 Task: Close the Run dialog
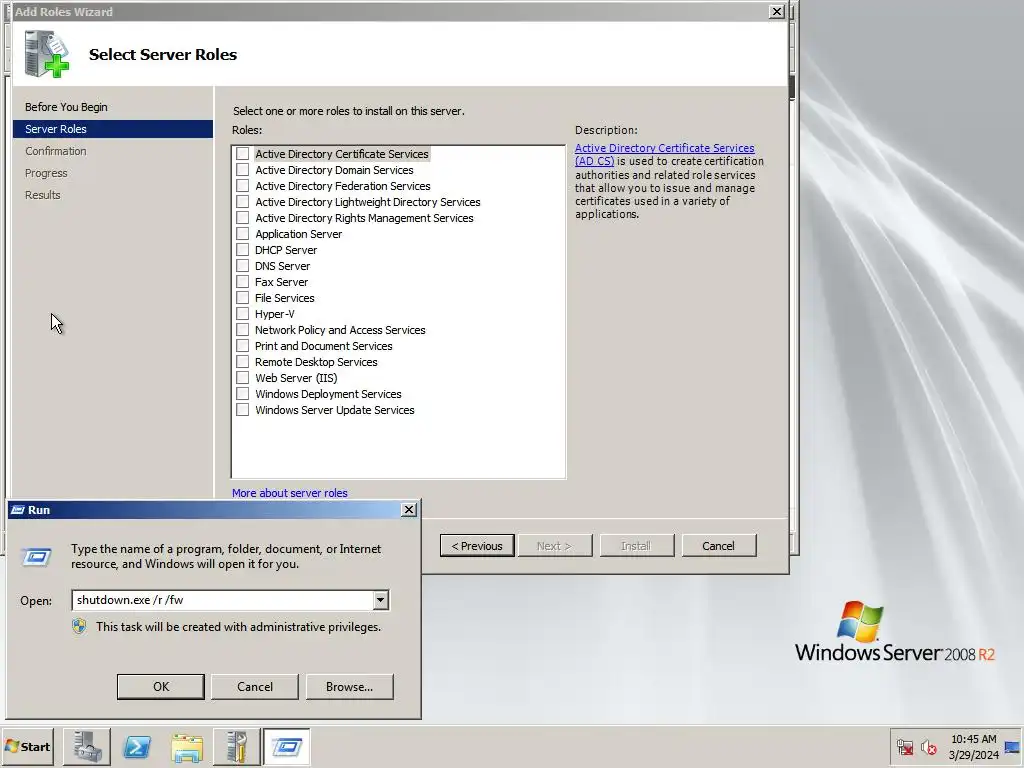click(409, 510)
